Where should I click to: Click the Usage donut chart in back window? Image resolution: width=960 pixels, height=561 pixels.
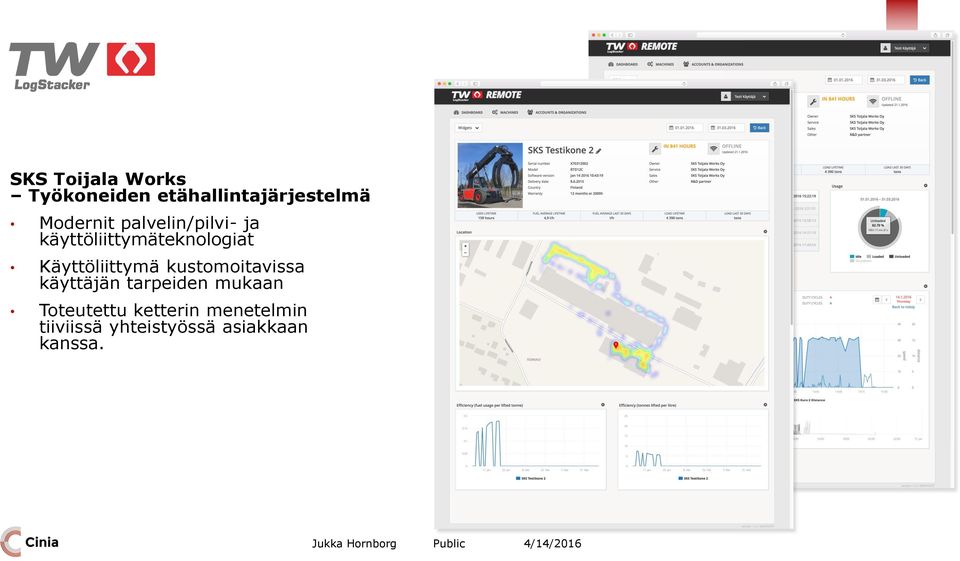[x=879, y=227]
